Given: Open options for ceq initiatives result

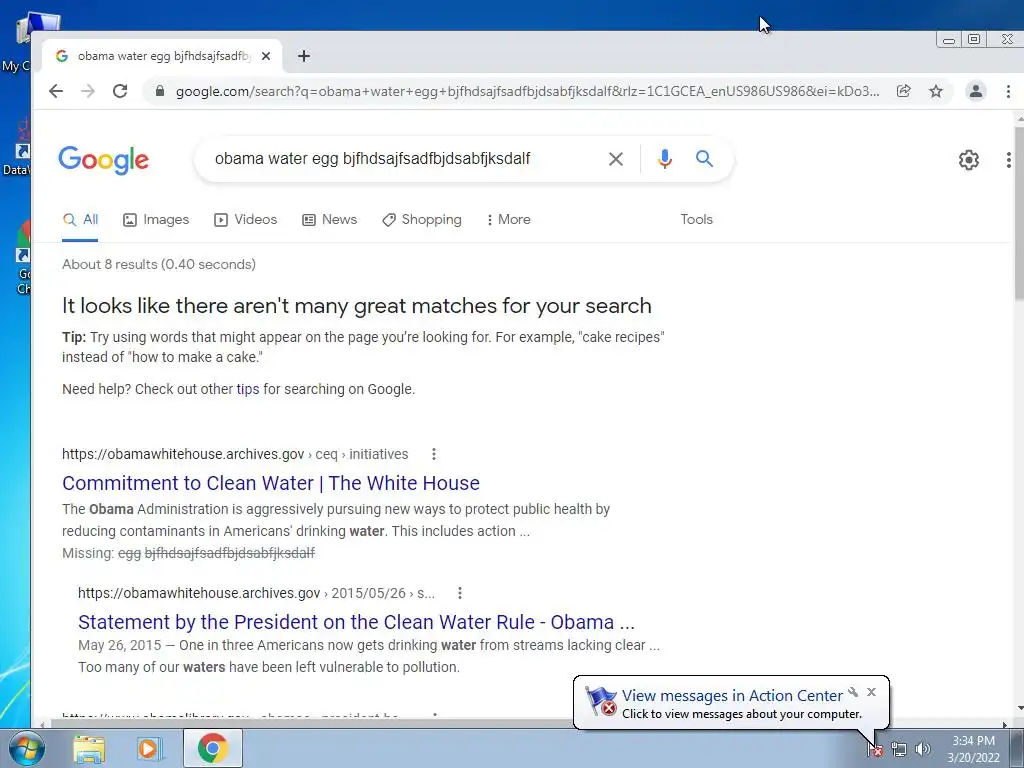Looking at the screenshot, I should pos(434,454).
